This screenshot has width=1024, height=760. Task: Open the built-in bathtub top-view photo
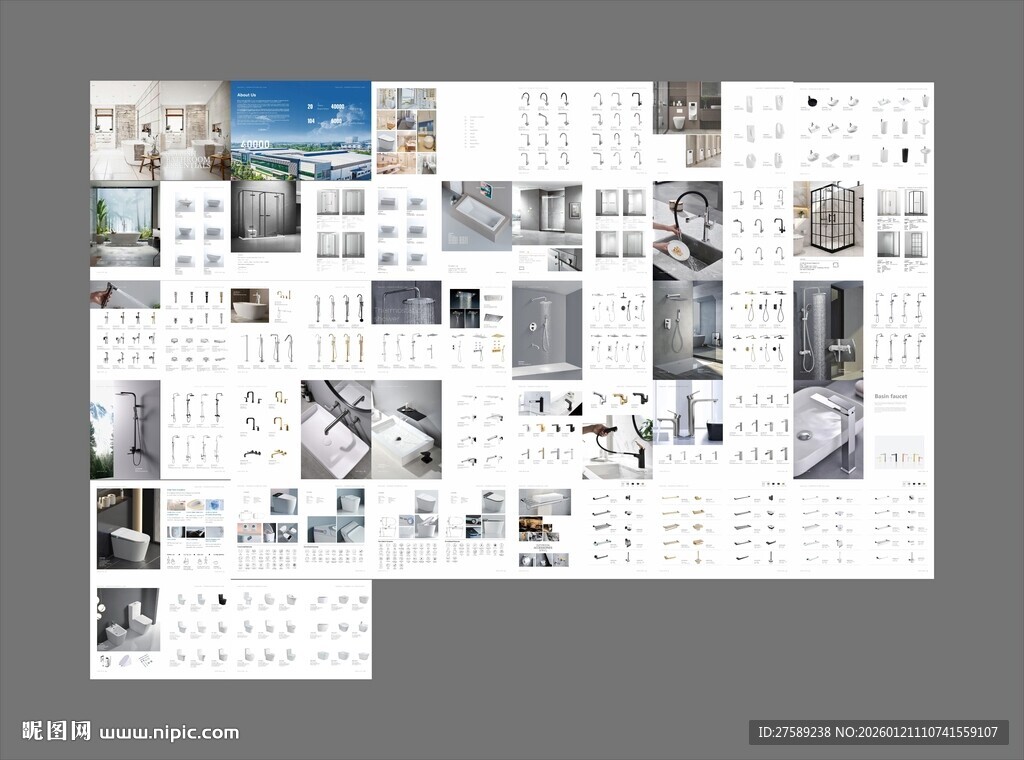click(477, 216)
